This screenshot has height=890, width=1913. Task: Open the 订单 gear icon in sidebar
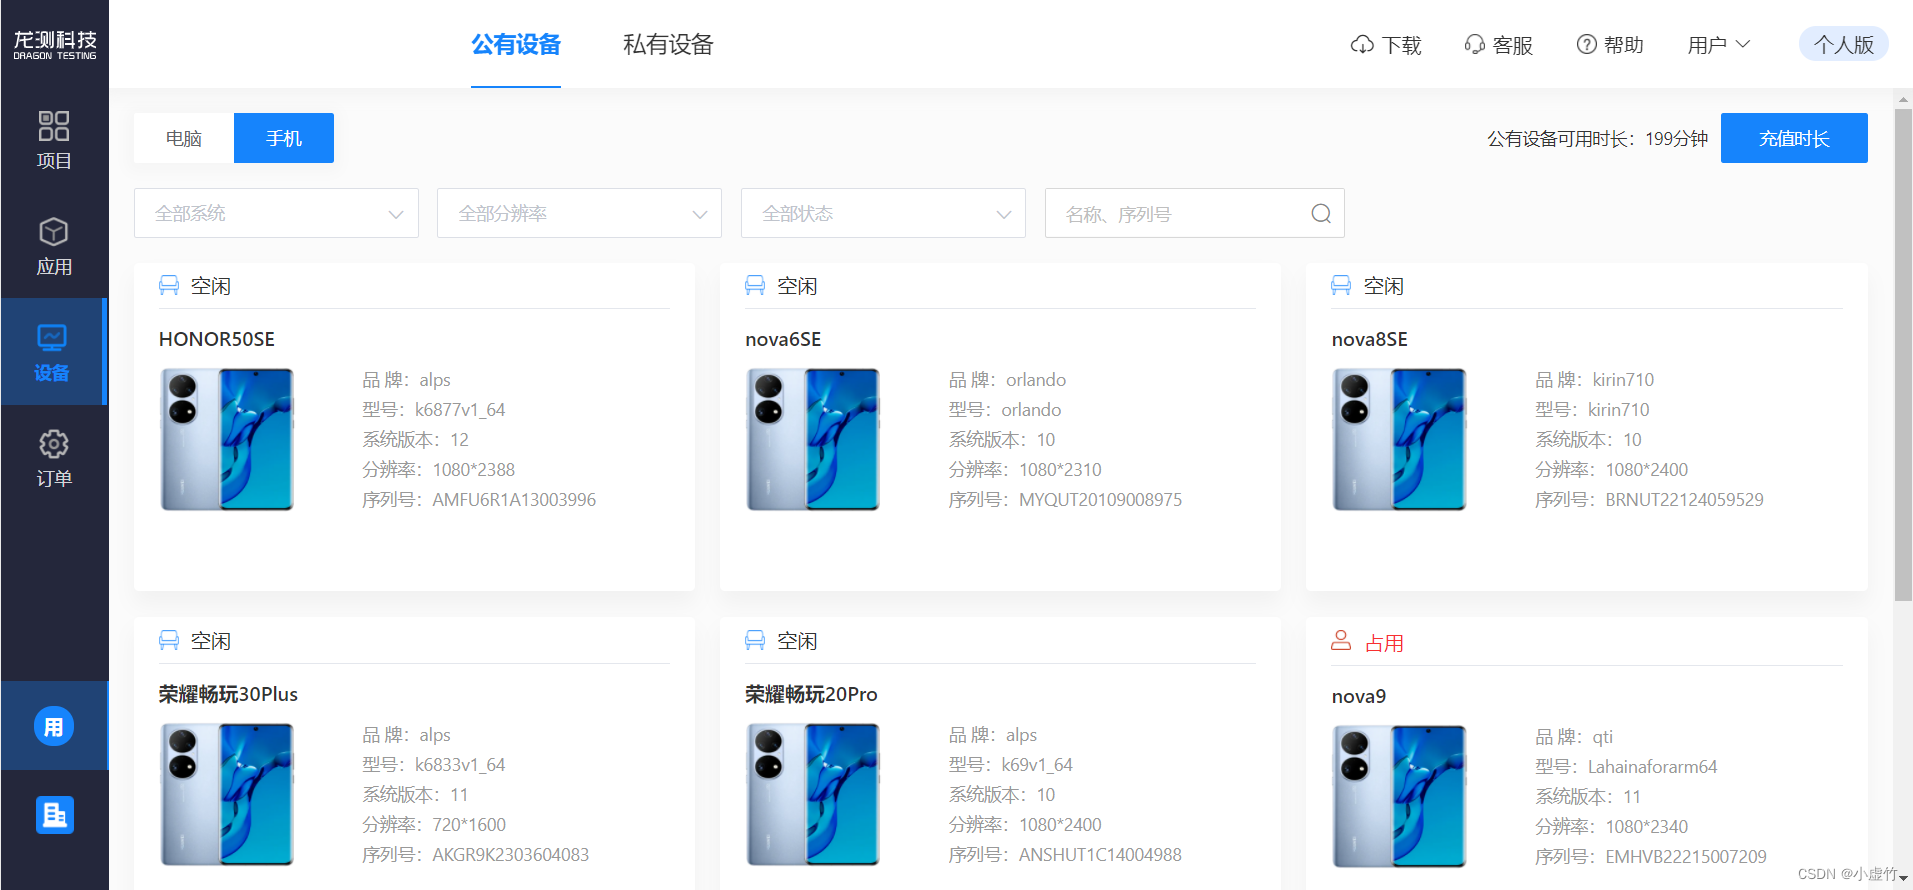[54, 444]
